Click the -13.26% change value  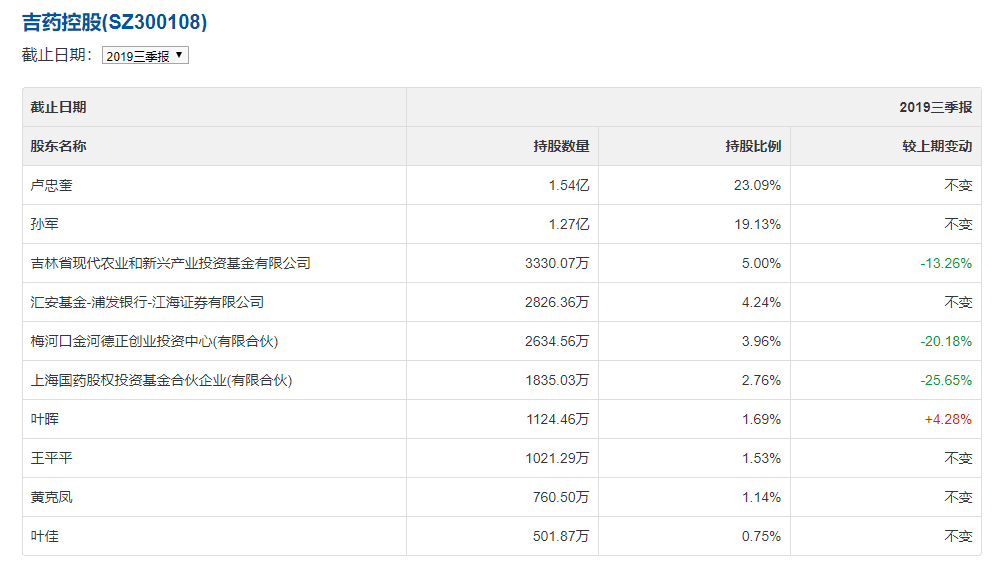946,263
